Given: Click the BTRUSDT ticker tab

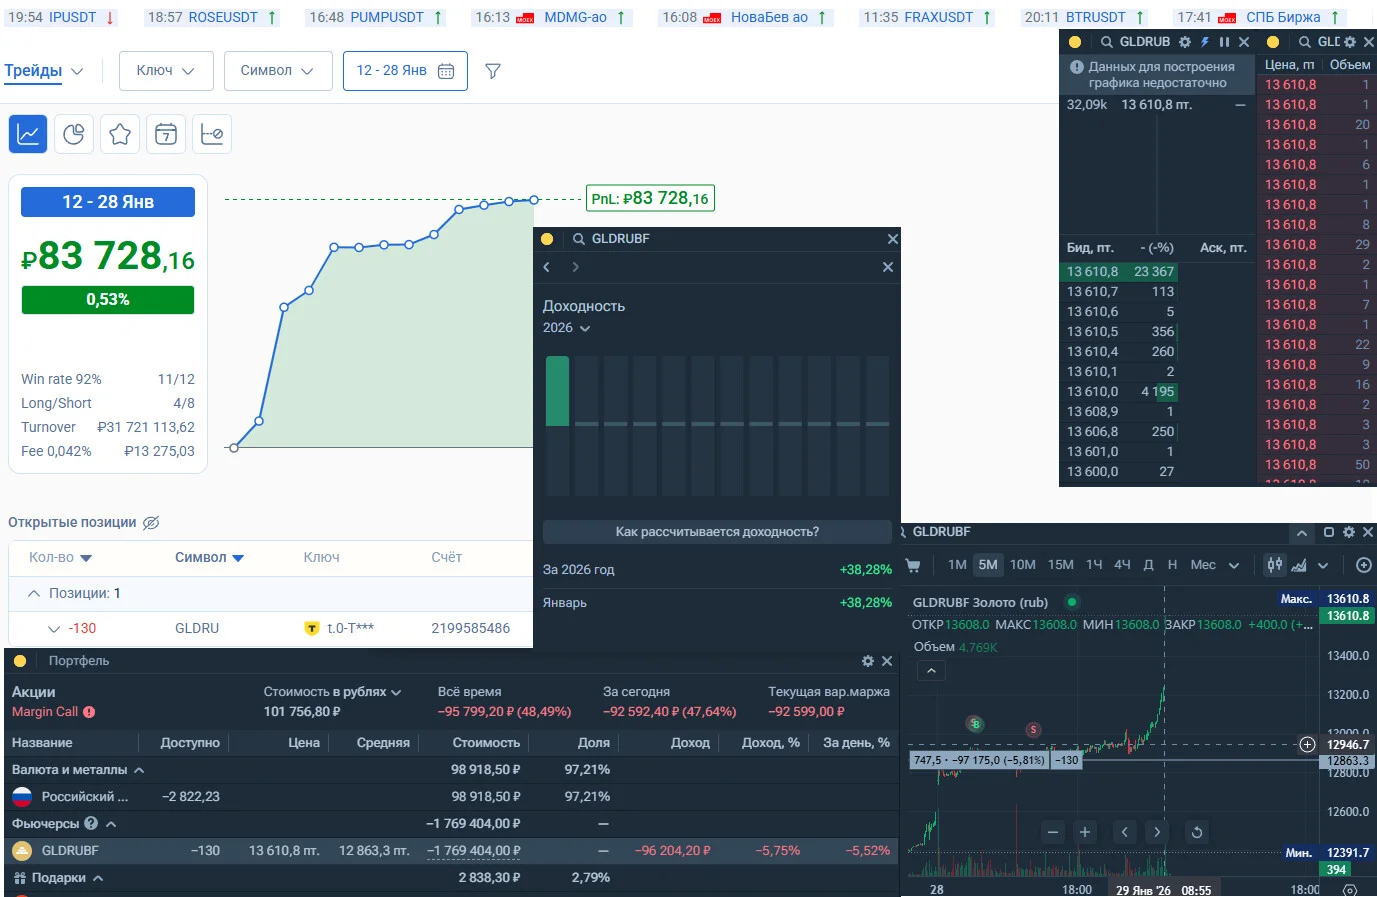Looking at the screenshot, I should coord(1084,17).
